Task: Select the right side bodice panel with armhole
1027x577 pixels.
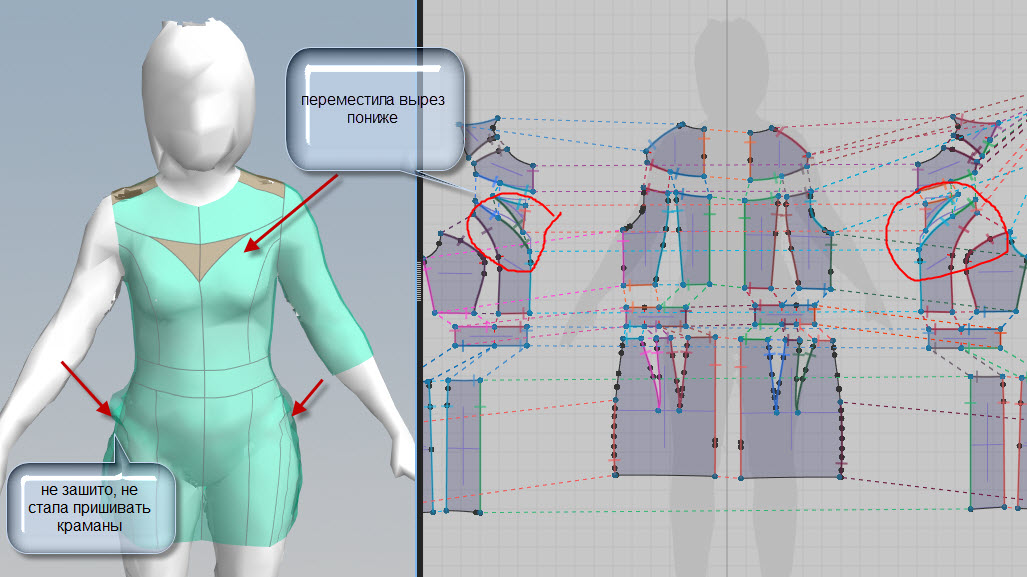Action: (810, 242)
